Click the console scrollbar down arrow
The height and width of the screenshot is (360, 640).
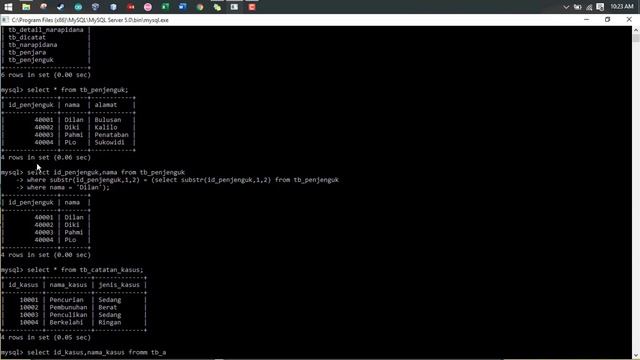636,356
